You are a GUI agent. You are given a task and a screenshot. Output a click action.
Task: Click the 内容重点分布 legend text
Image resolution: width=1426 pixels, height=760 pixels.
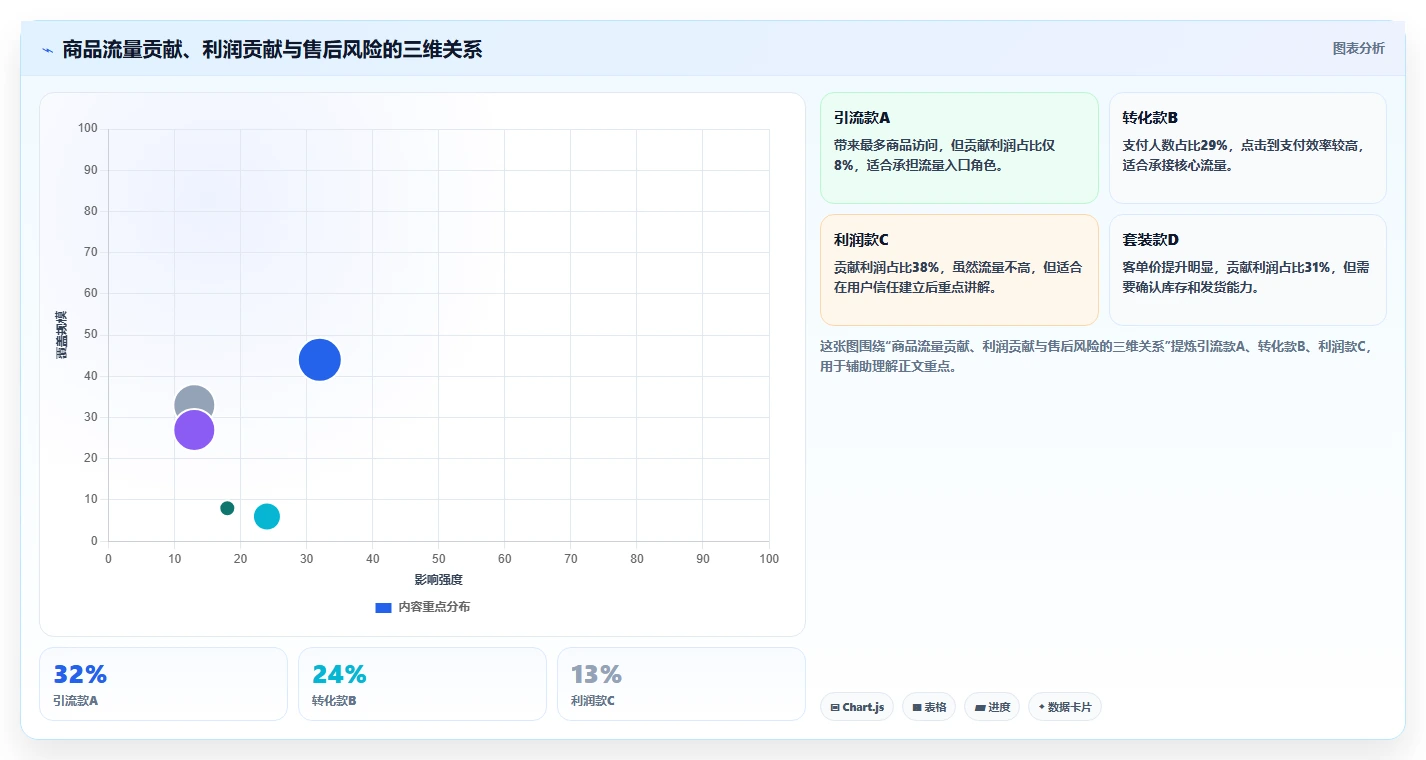434,607
